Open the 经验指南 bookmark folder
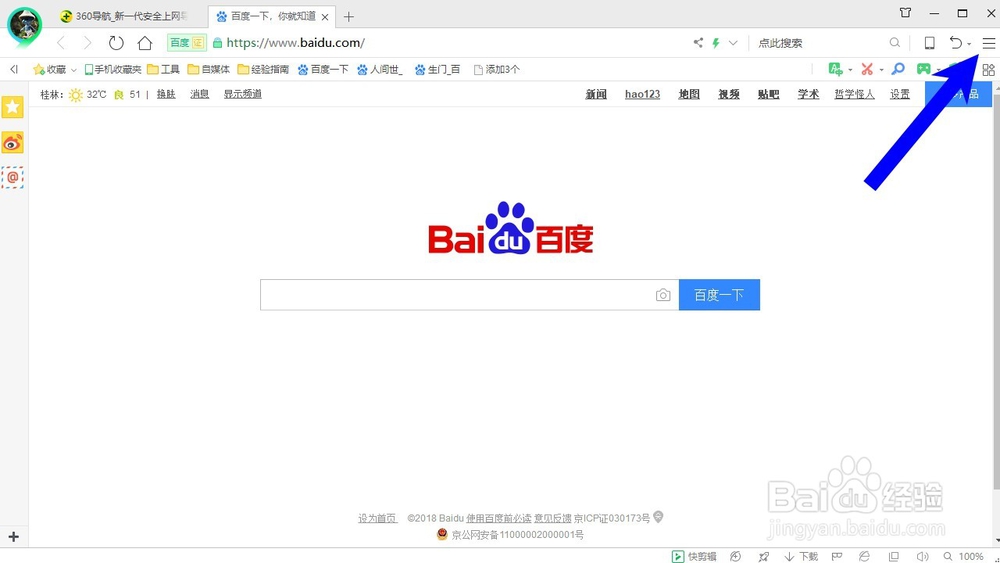The width and height of the screenshot is (1000, 563). pyautogui.click(x=263, y=69)
